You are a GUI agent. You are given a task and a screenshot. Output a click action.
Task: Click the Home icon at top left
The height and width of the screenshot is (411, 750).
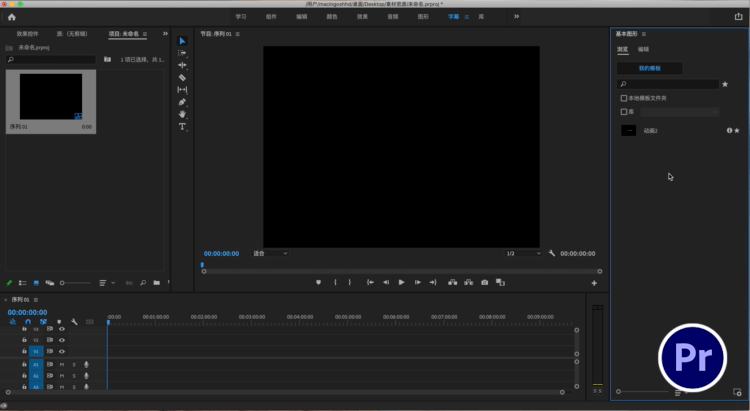(x=12, y=17)
